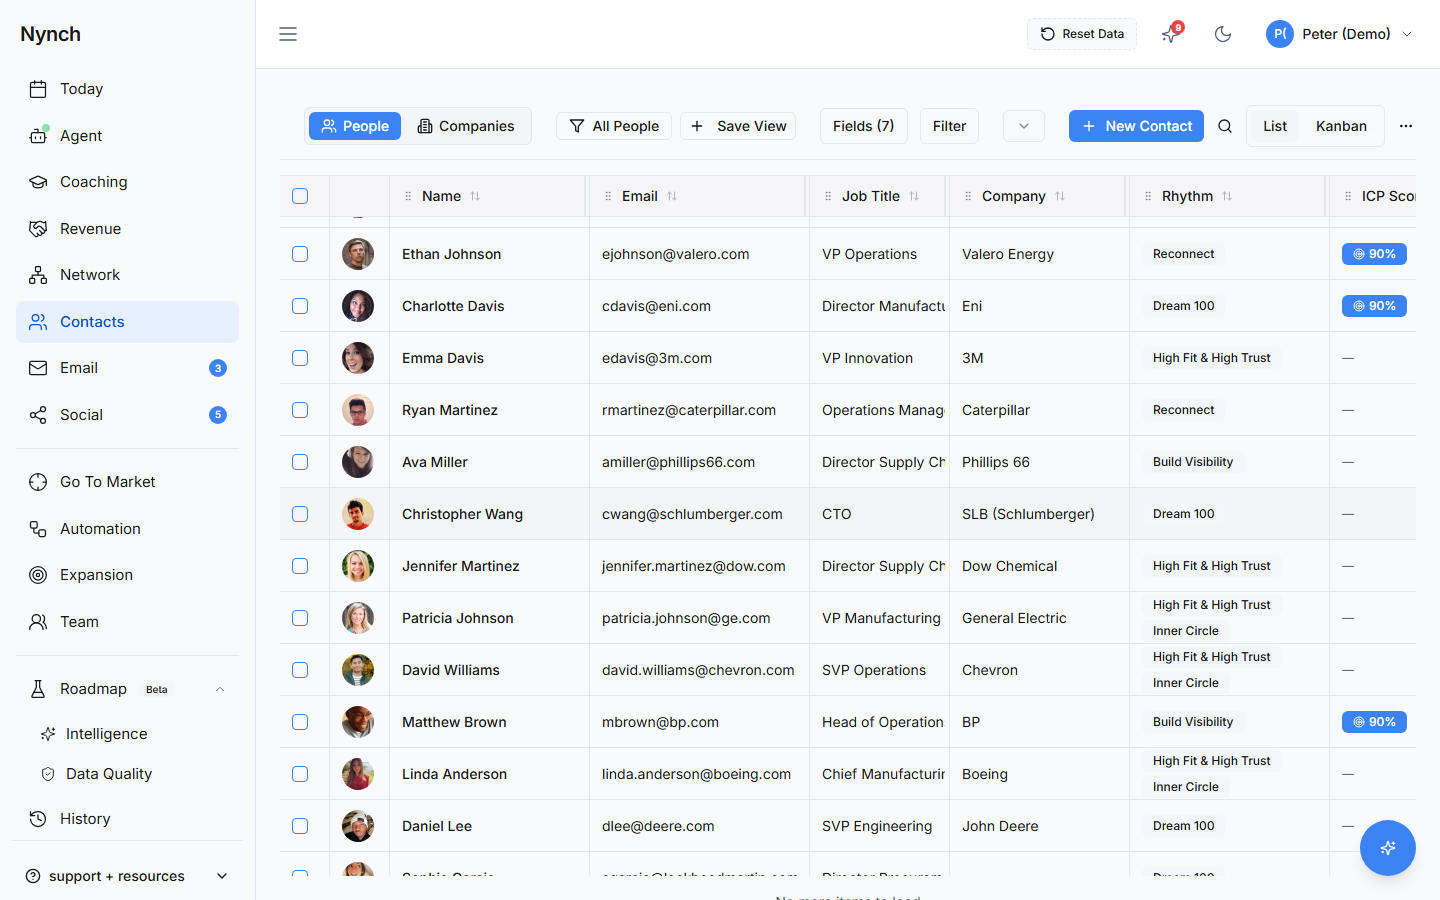Select Ryan Martinez's row checkbox
The height and width of the screenshot is (900, 1440).
(300, 410)
